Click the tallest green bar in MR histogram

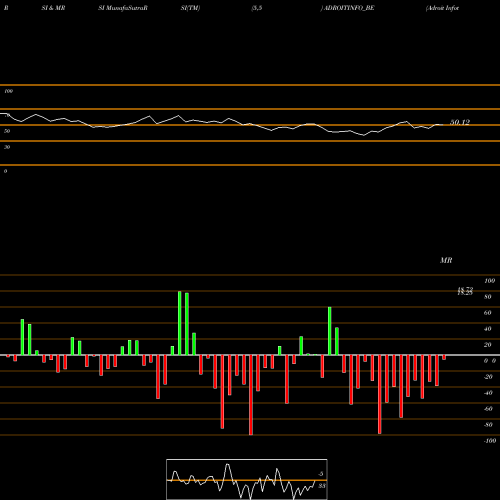(180, 323)
